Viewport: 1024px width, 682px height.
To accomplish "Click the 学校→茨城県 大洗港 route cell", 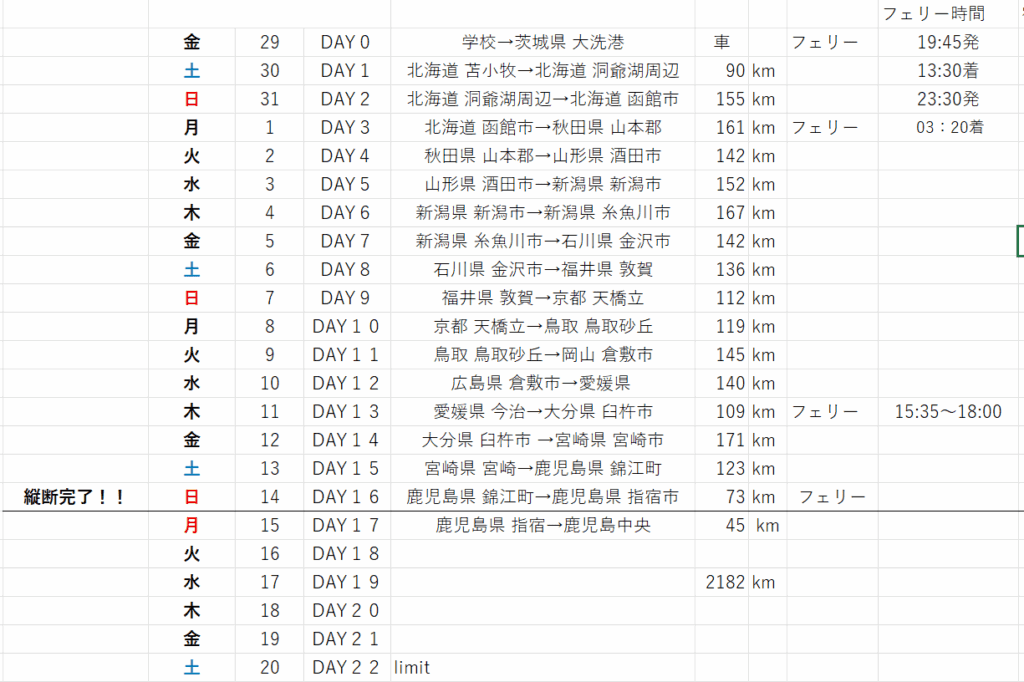I will pyautogui.click(x=543, y=42).
